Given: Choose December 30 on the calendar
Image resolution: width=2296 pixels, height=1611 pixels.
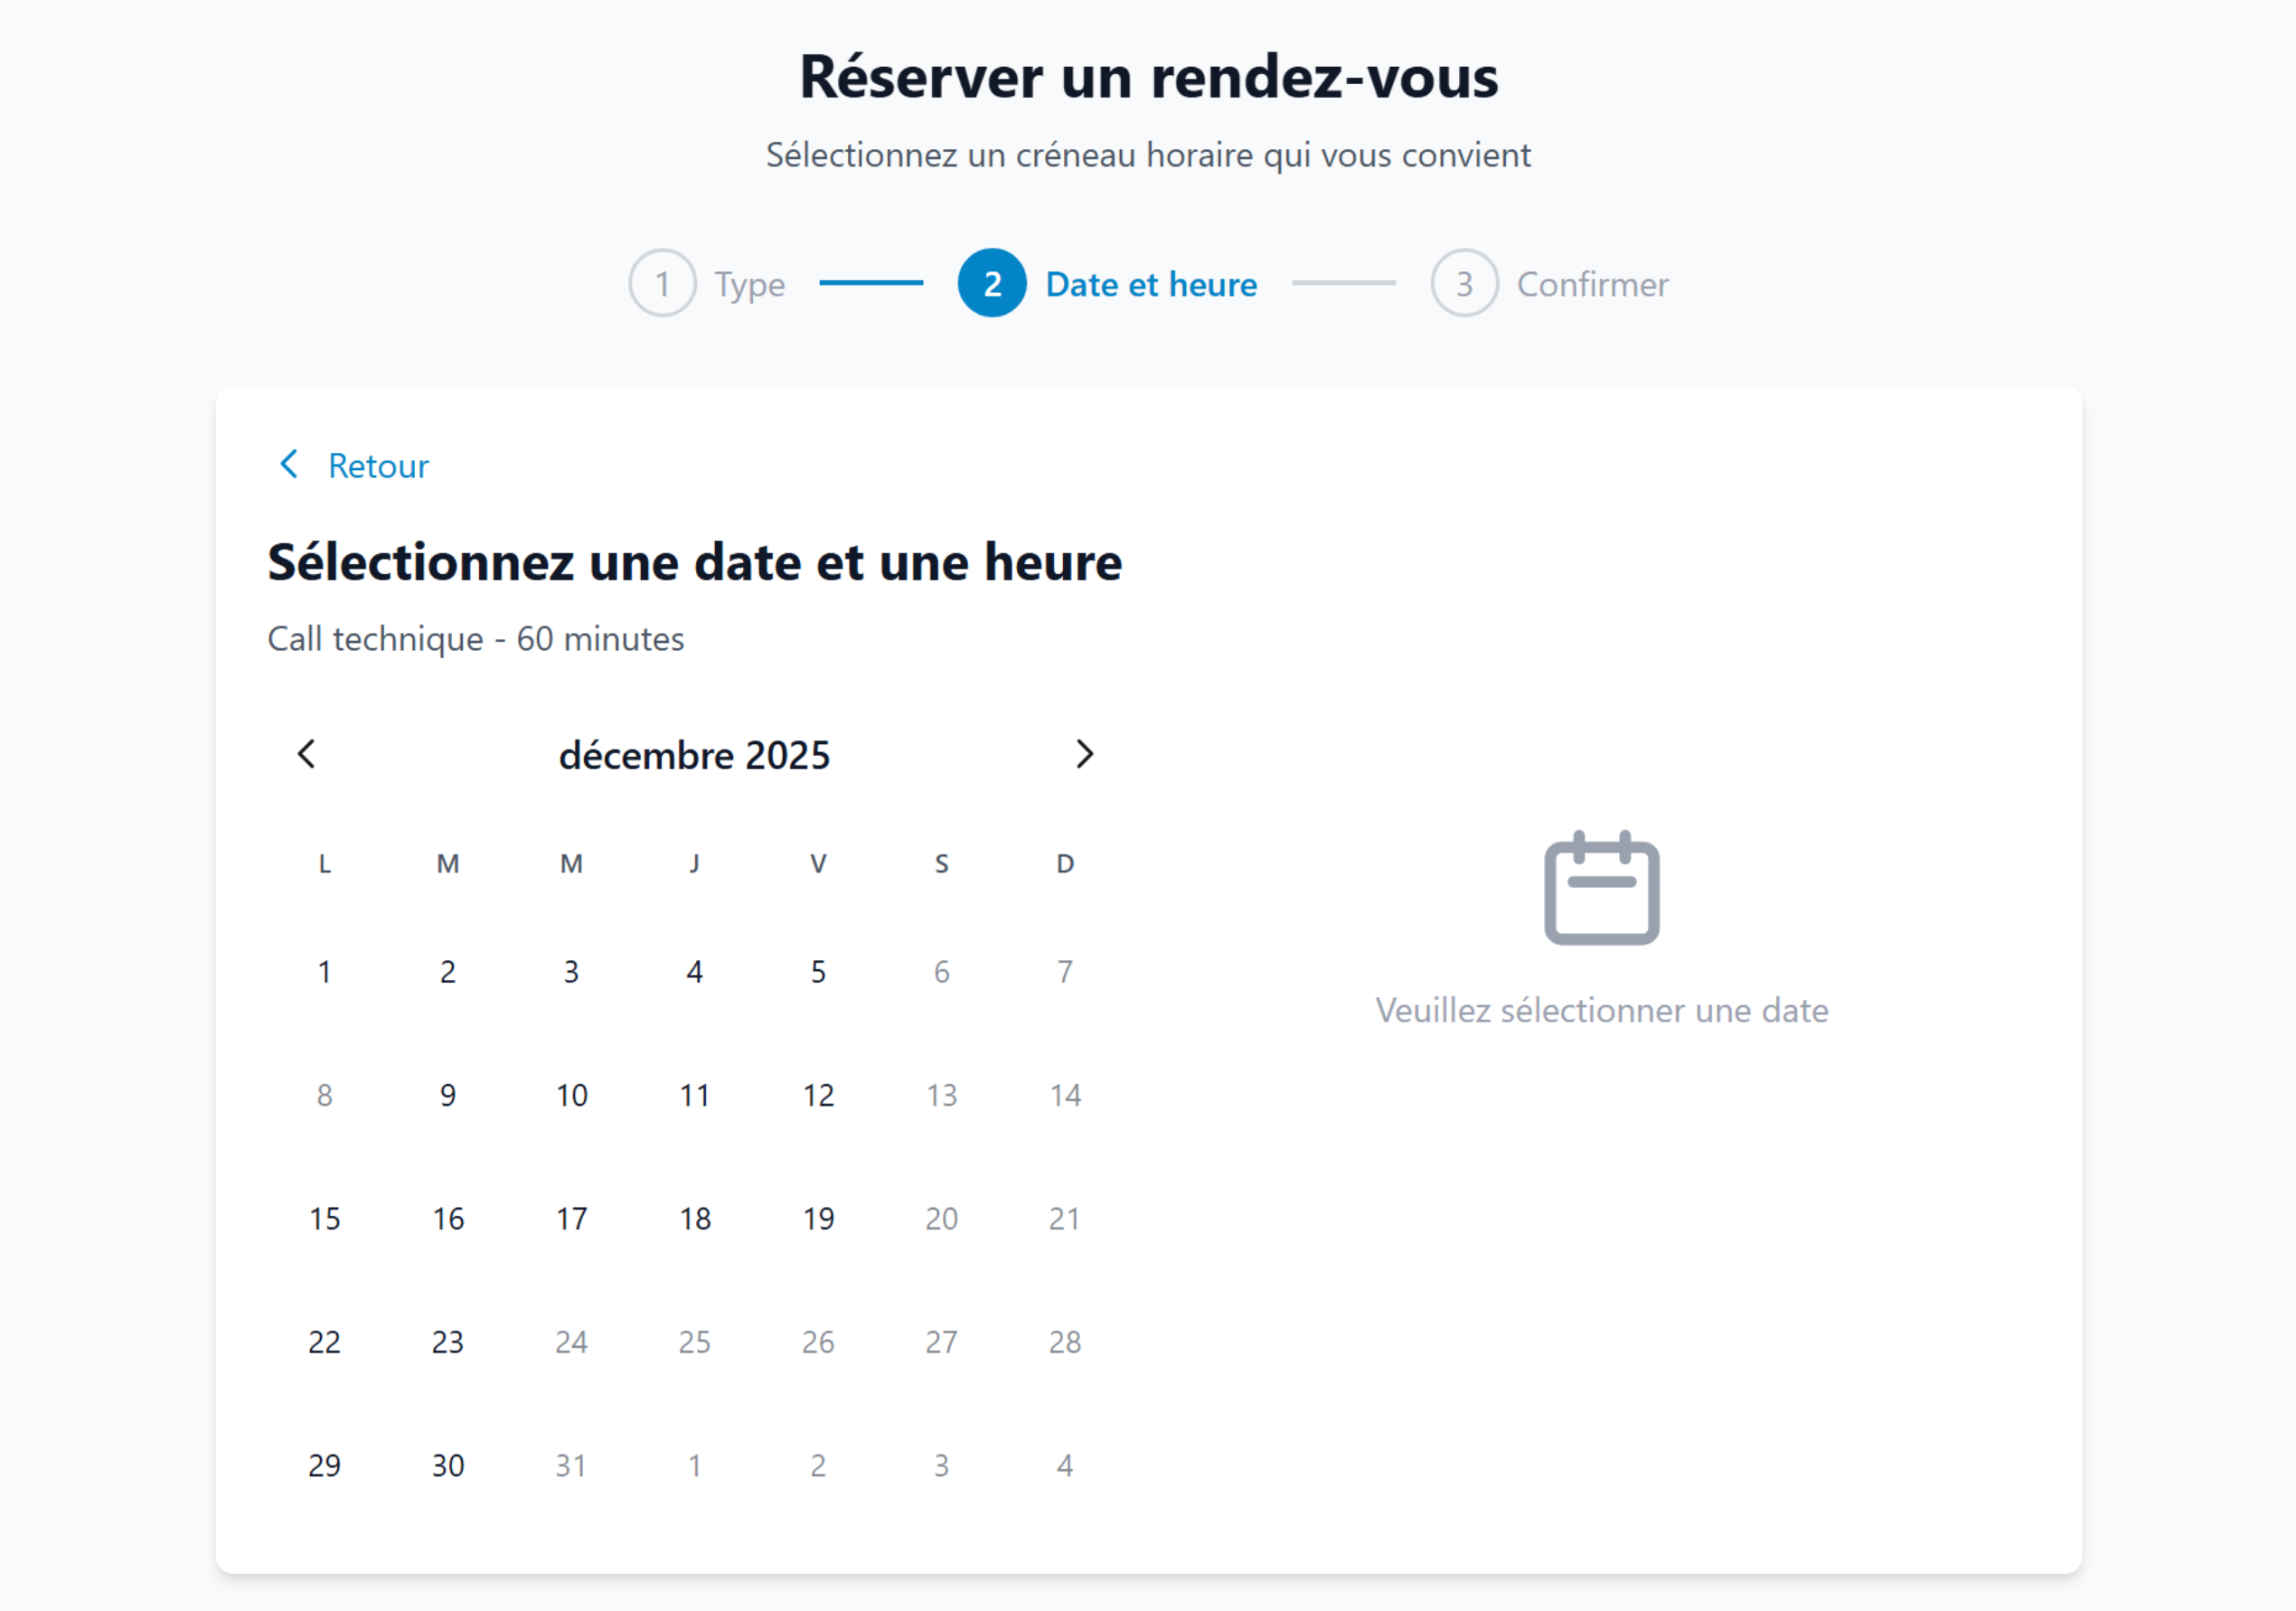Looking at the screenshot, I should [x=448, y=1465].
